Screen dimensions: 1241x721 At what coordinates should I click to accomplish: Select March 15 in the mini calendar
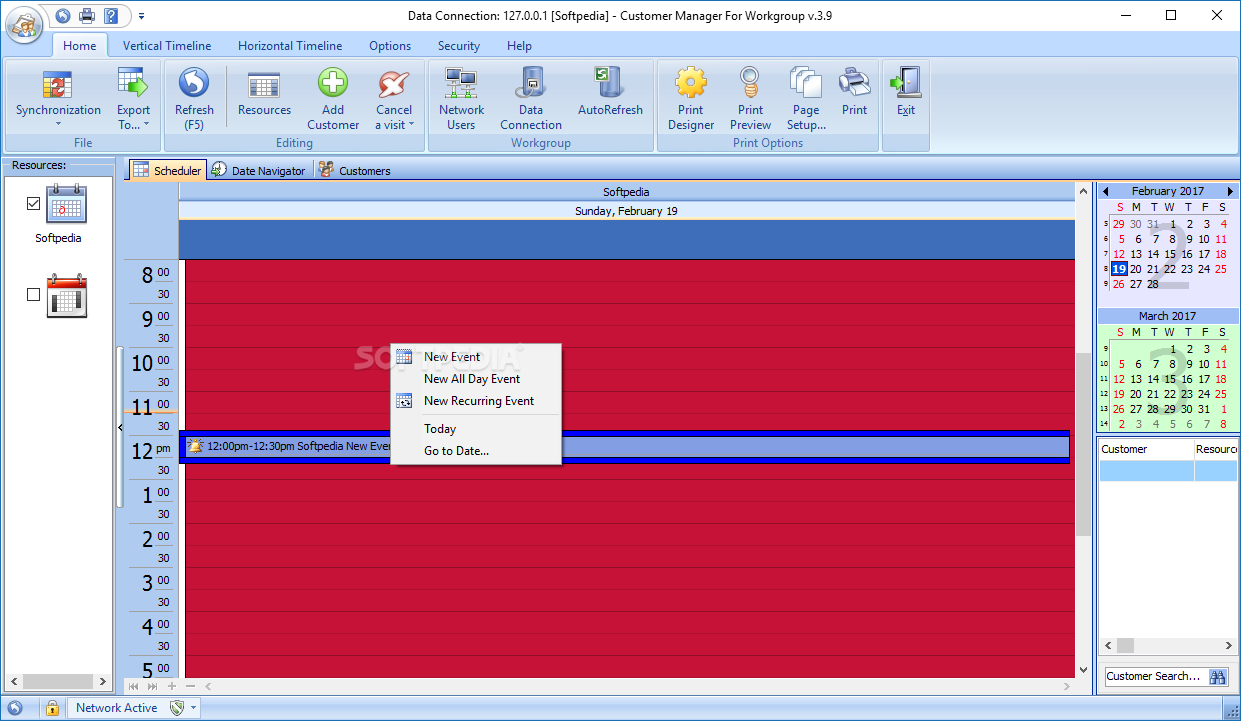pos(1170,379)
